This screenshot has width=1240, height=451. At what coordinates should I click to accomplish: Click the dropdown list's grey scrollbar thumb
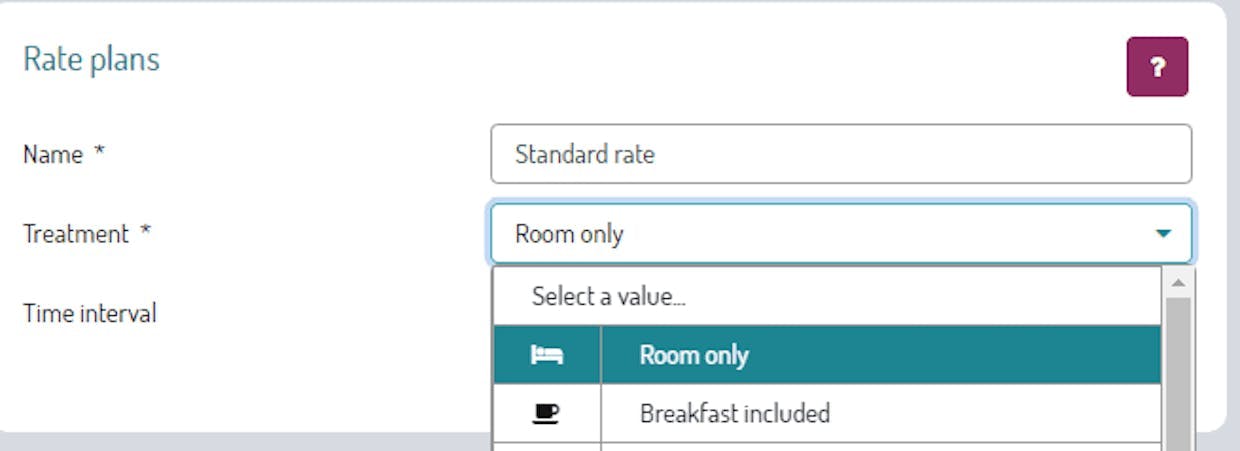point(1177,374)
